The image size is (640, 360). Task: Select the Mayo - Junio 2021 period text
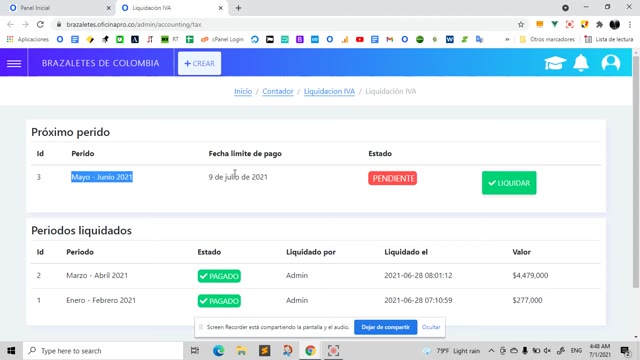tap(102, 177)
